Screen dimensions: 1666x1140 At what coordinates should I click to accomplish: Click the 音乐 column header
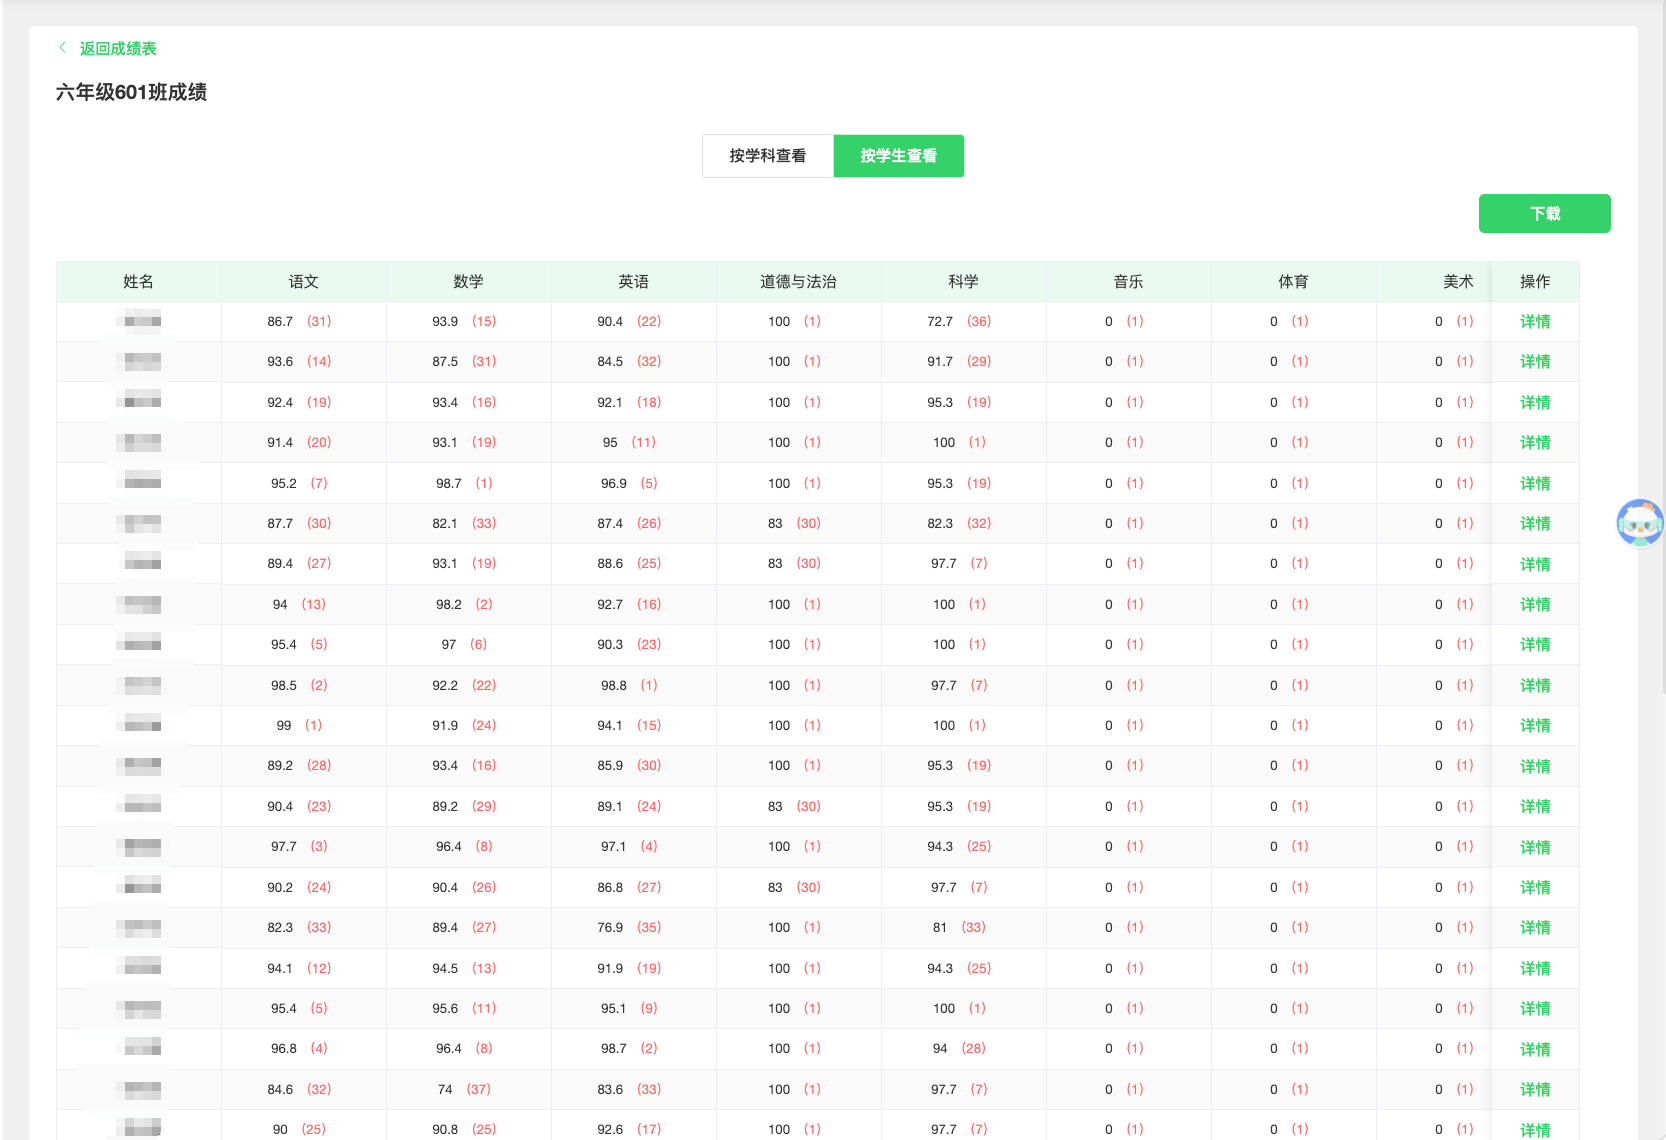point(1129,281)
